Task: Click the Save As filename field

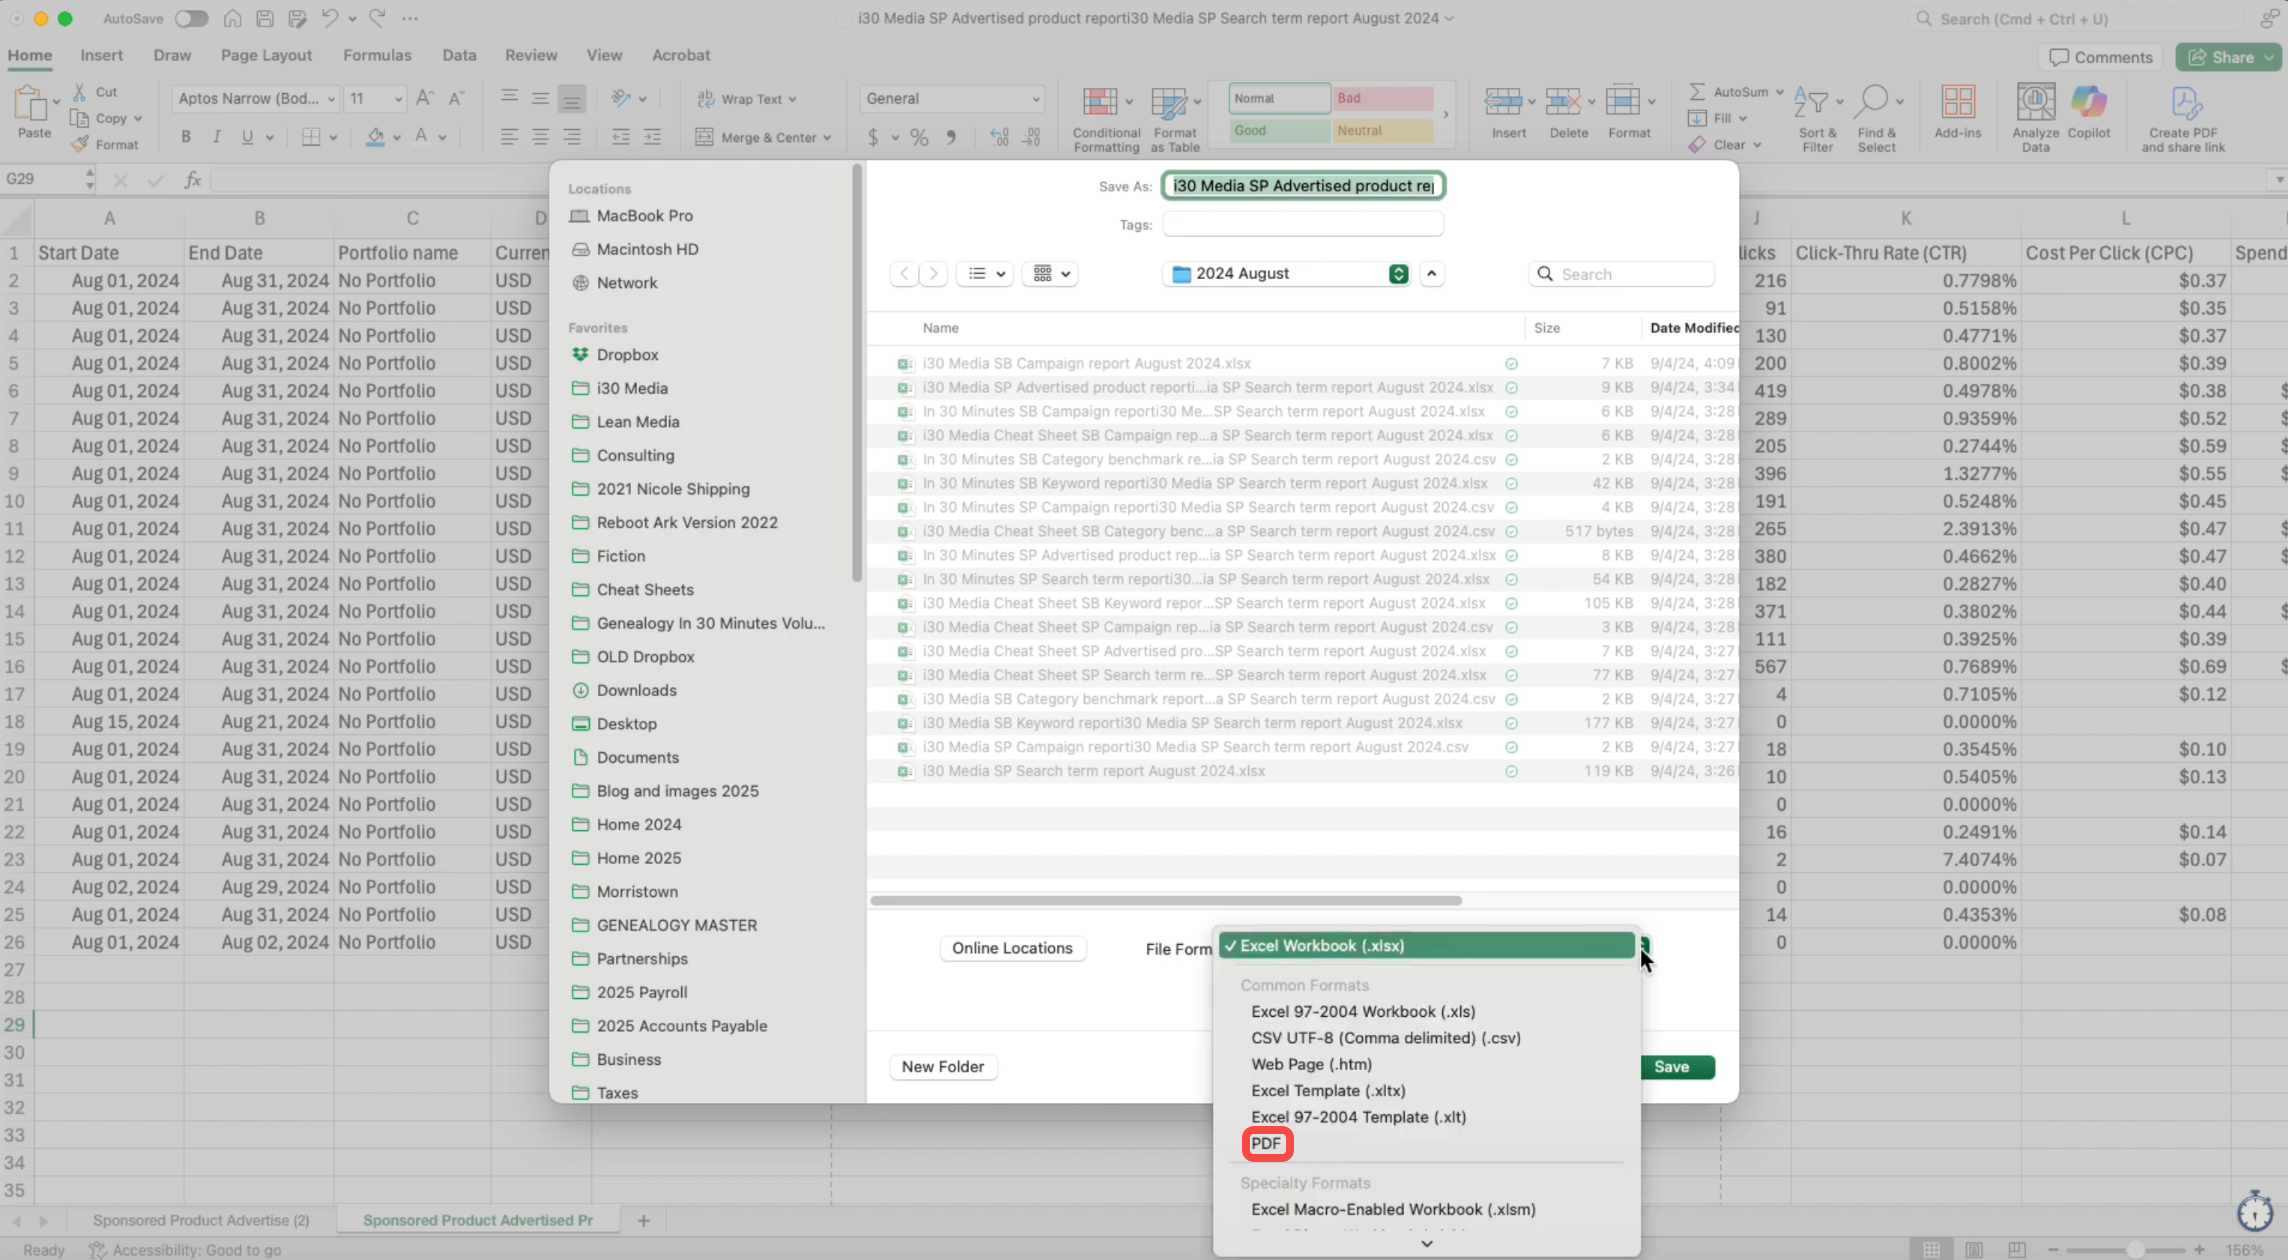Action: tap(1303, 185)
